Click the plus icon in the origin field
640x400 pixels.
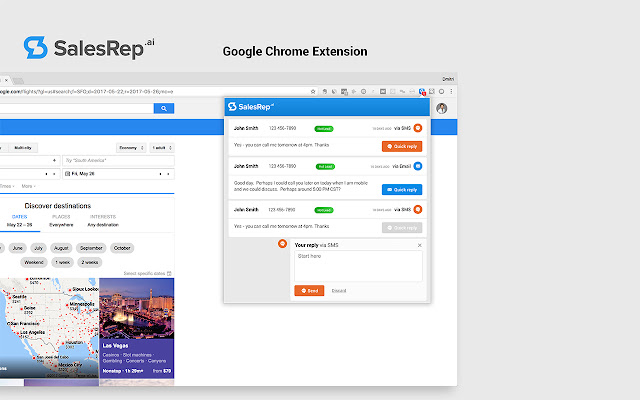pos(54,160)
